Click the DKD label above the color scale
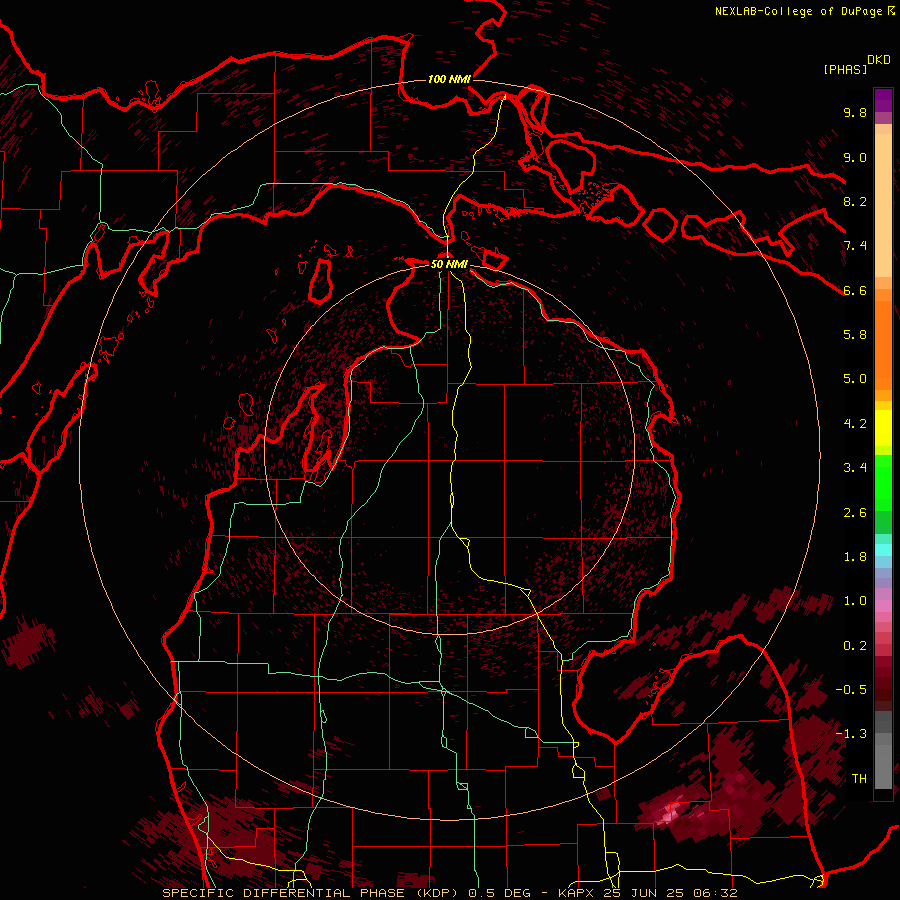Screen dimensions: 900x900 (x=879, y=60)
